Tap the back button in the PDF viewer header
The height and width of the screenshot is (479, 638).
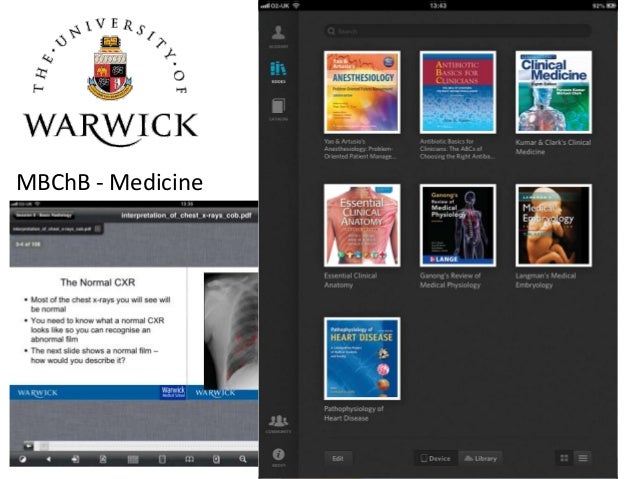point(44,215)
